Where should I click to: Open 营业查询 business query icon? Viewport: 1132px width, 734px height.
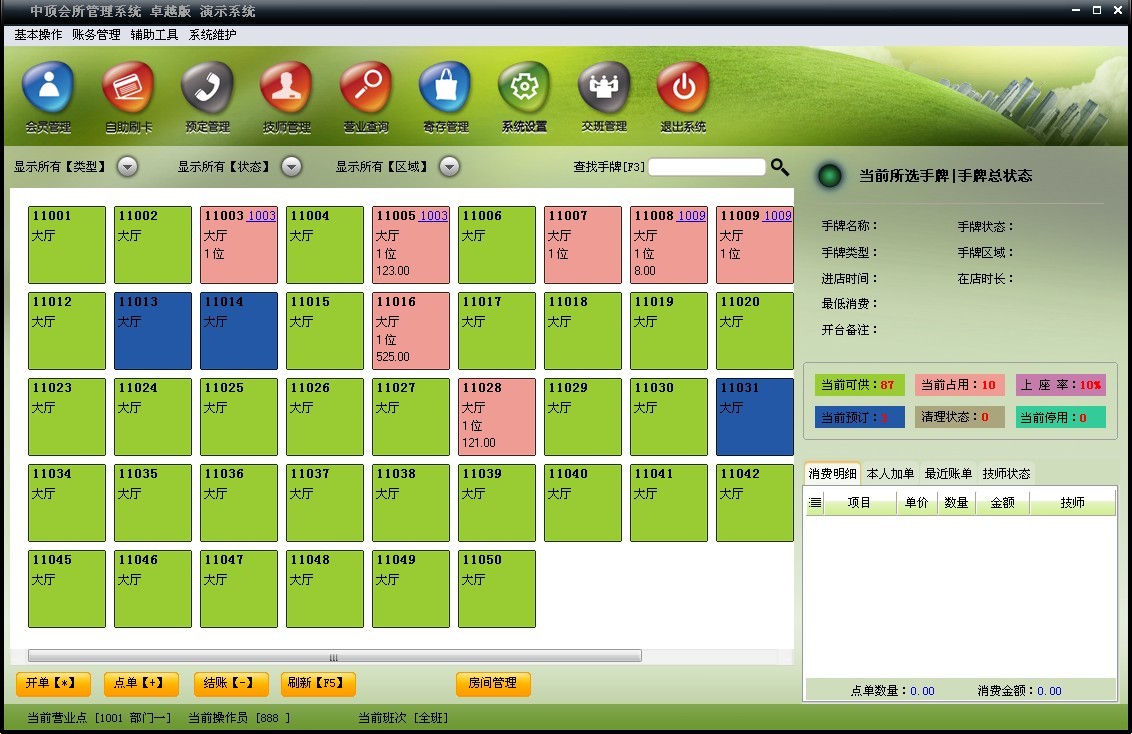(366, 90)
